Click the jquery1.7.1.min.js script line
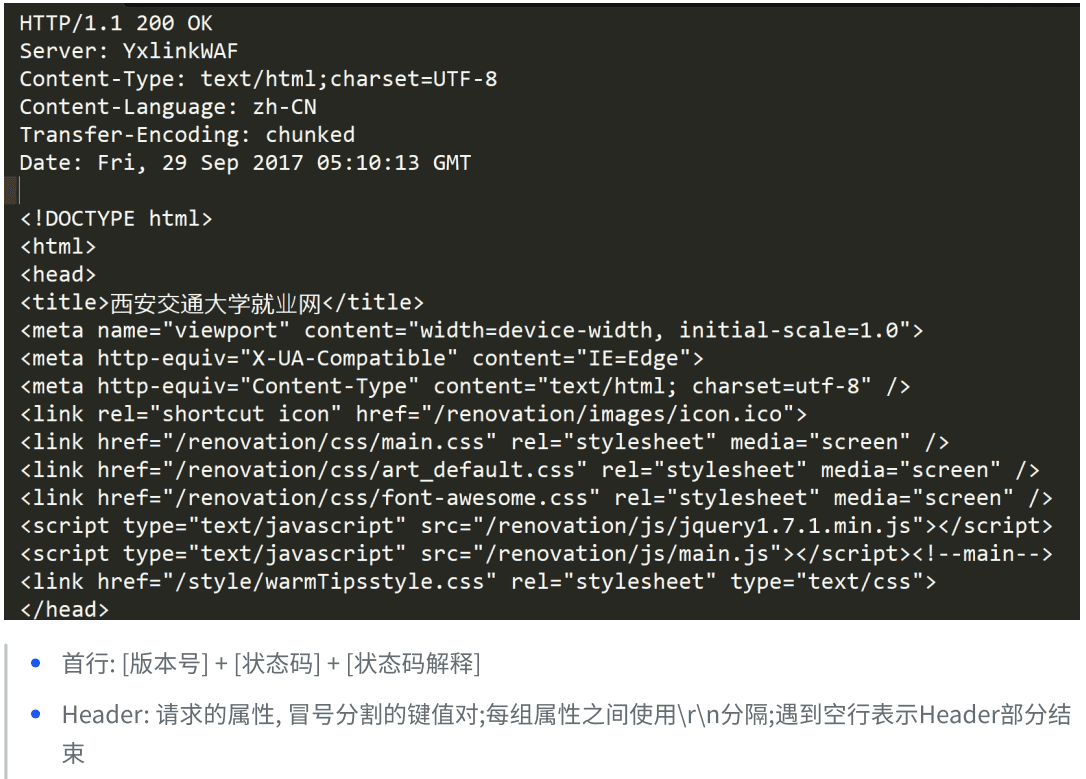Screen dimensions: 1086x779 point(536,525)
